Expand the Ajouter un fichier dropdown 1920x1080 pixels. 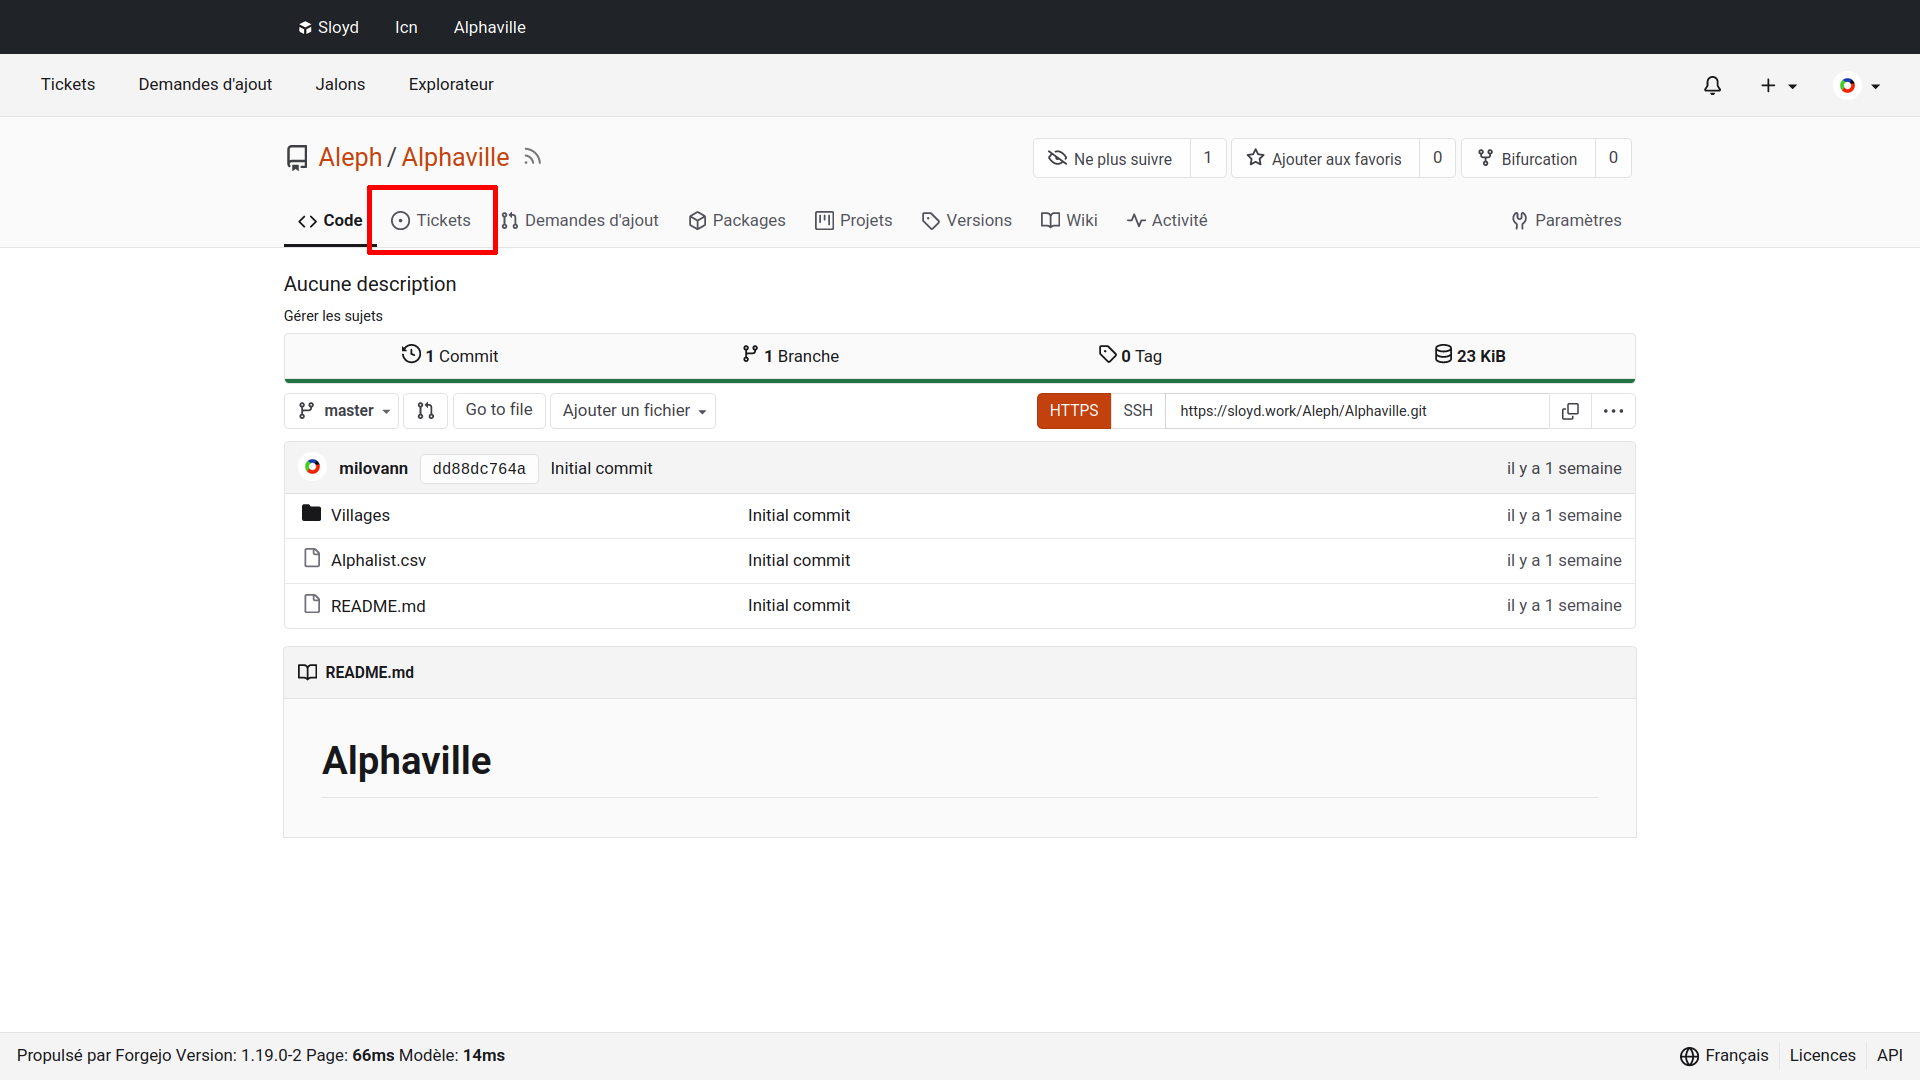tap(633, 411)
